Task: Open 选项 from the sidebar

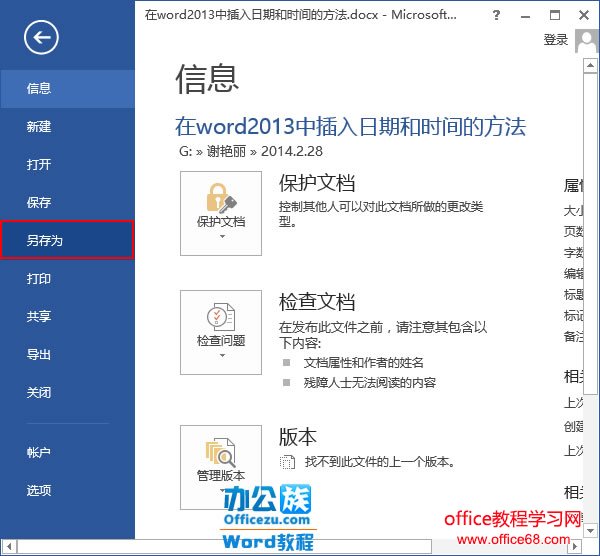Action: [x=67, y=490]
